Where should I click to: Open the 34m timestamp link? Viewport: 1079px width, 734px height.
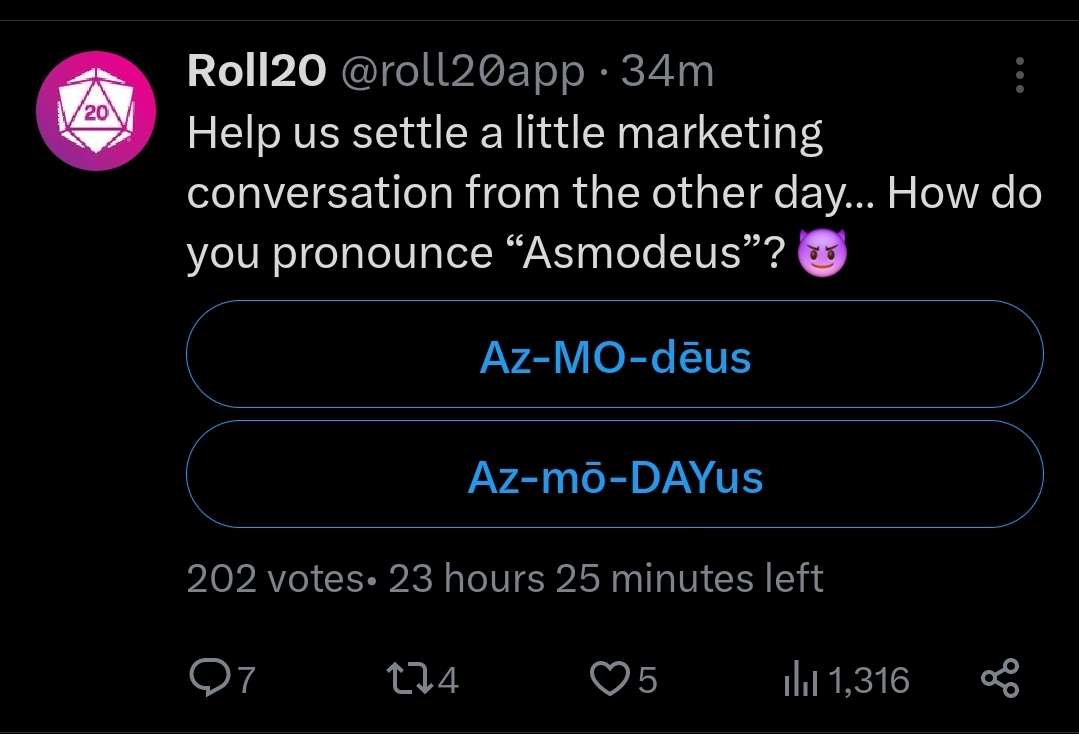668,72
